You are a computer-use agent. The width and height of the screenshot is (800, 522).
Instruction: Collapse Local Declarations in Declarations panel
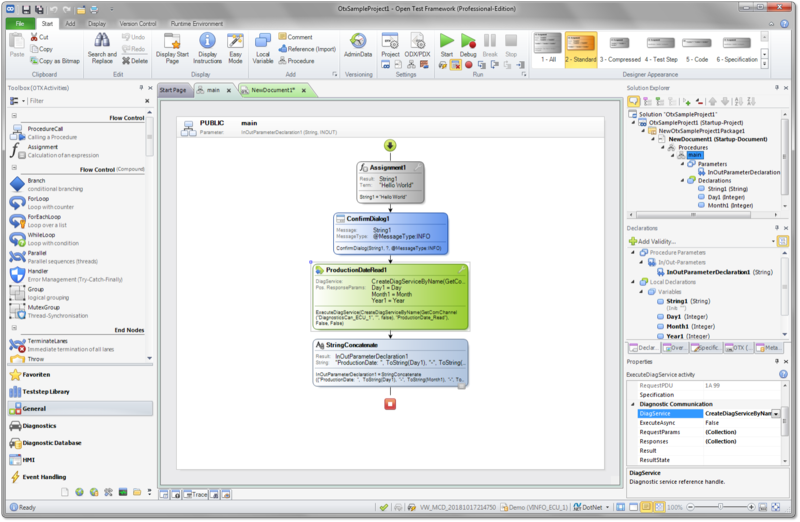[633, 282]
